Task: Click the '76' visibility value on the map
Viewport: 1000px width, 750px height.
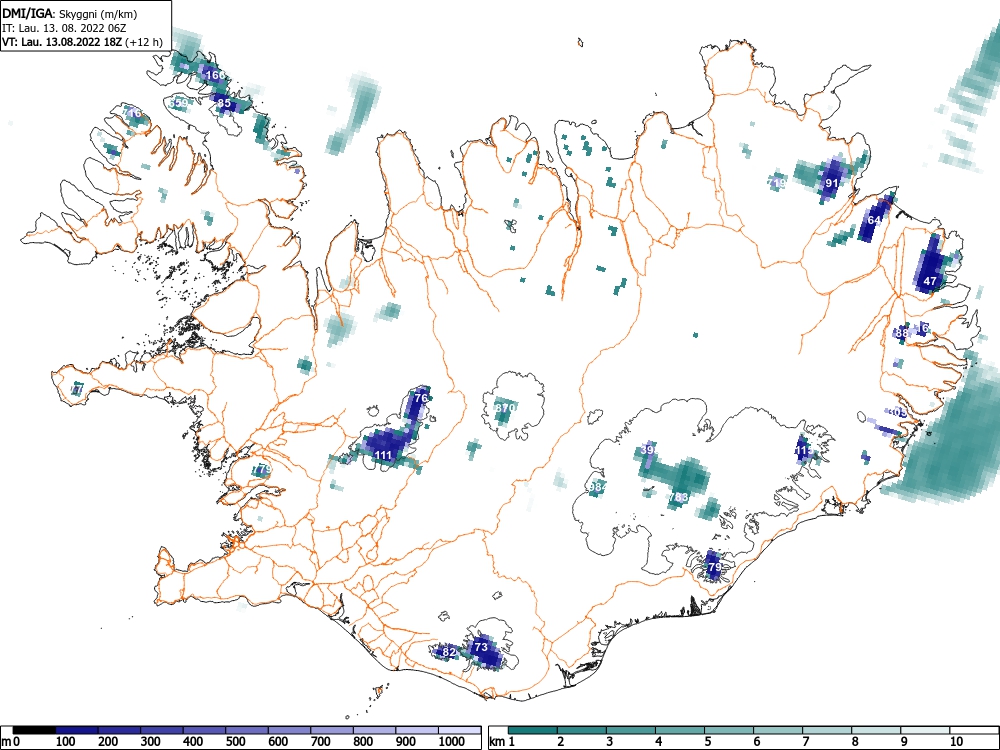Action: pos(421,398)
